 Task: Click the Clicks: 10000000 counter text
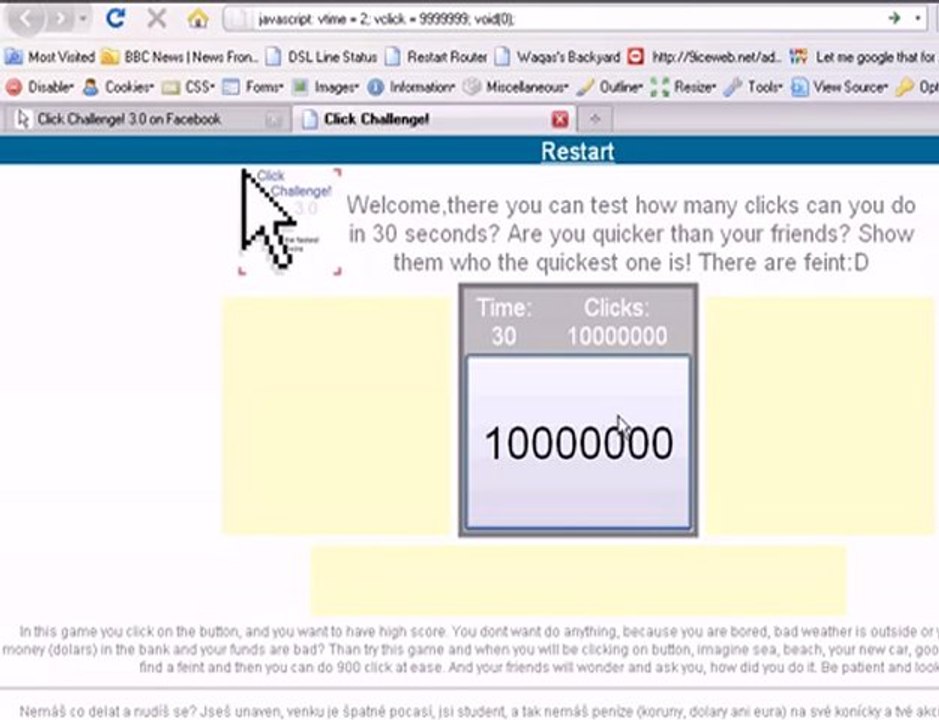click(617, 322)
